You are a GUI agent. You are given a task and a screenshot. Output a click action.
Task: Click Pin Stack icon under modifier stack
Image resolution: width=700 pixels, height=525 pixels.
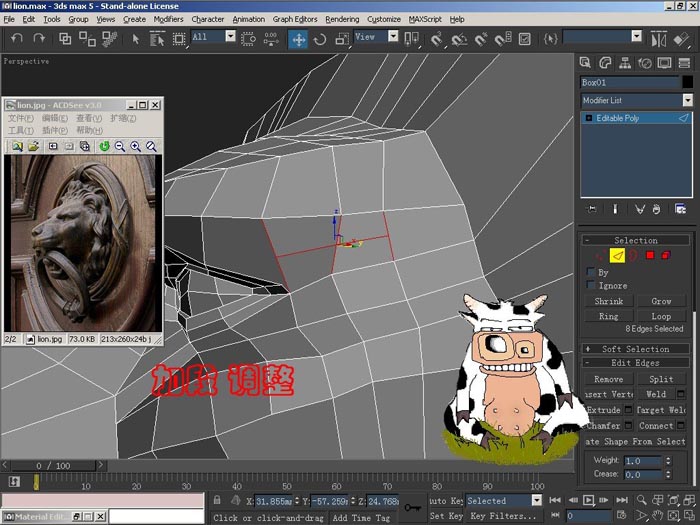(x=592, y=209)
